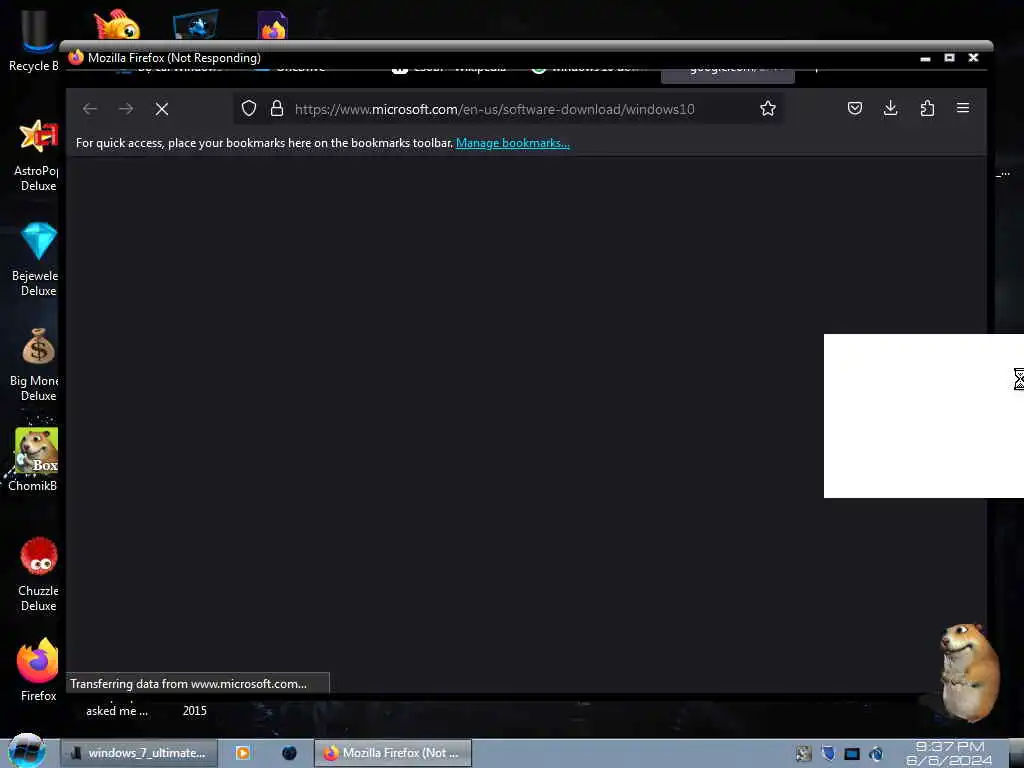Click the Firefox forward arrow
Image resolution: width=1024 pixels, height=768 pixels.
[x=126, y=109]
